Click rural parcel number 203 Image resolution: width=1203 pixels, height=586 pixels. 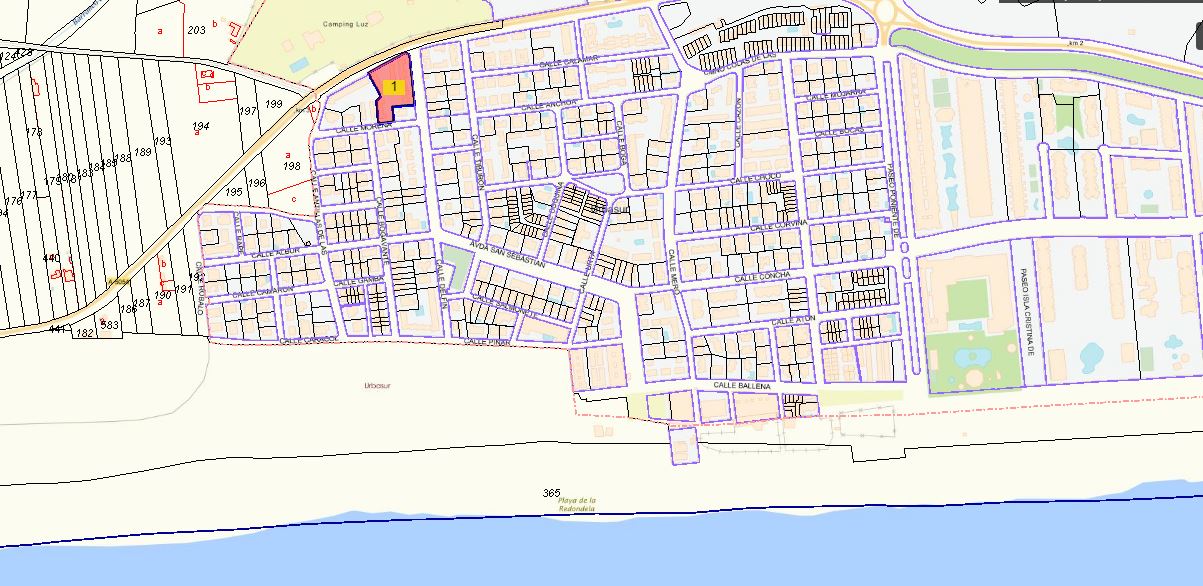click(x=196, y=30)
